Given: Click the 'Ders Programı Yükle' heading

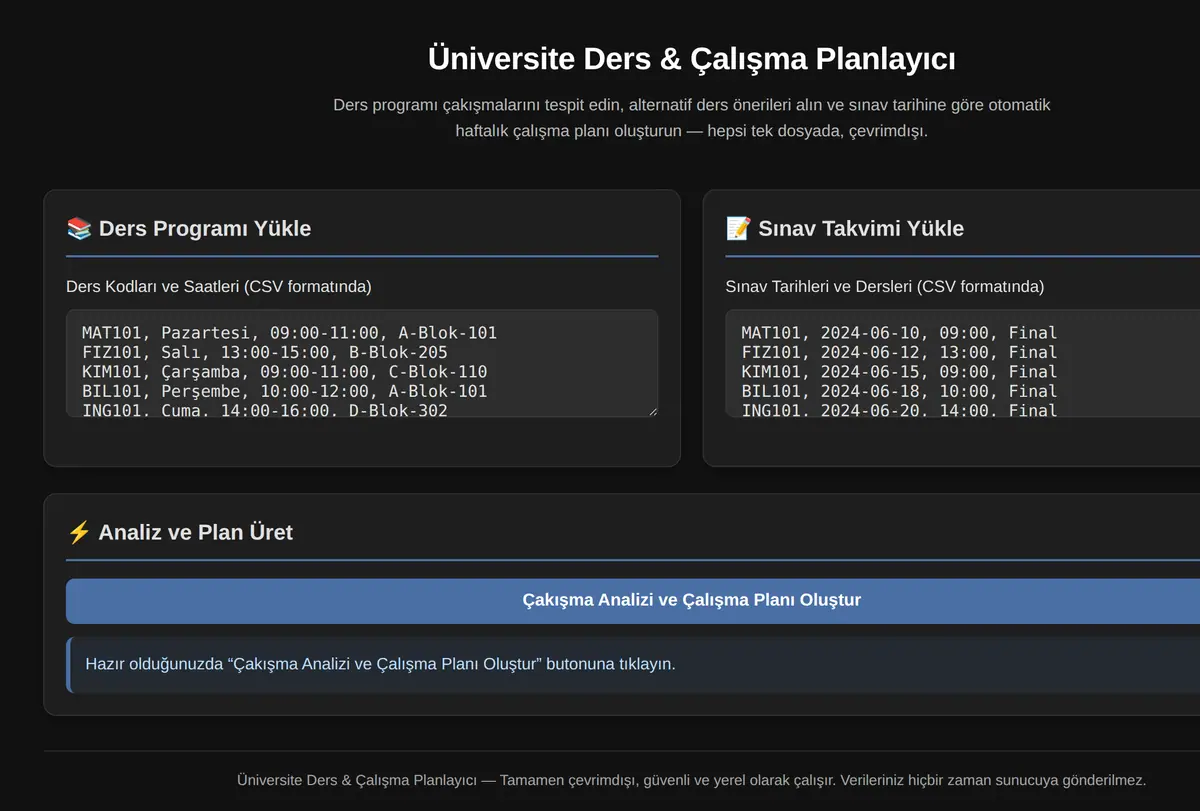Looking at the screenshot, I should click(205, 229).
